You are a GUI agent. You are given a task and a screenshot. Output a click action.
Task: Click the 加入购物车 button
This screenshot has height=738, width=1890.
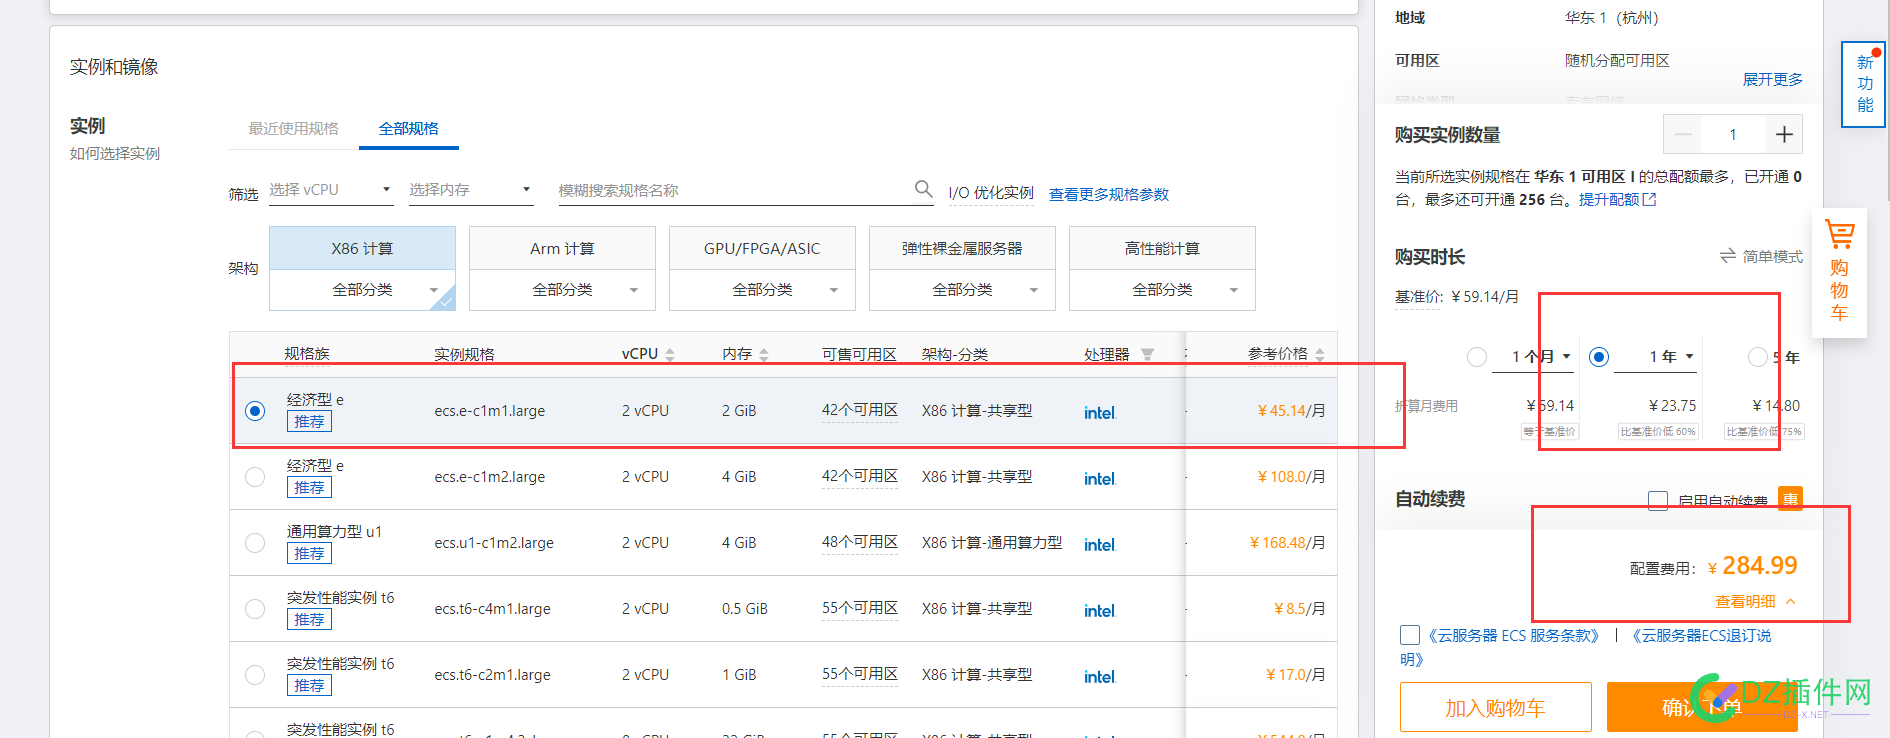1495,707
